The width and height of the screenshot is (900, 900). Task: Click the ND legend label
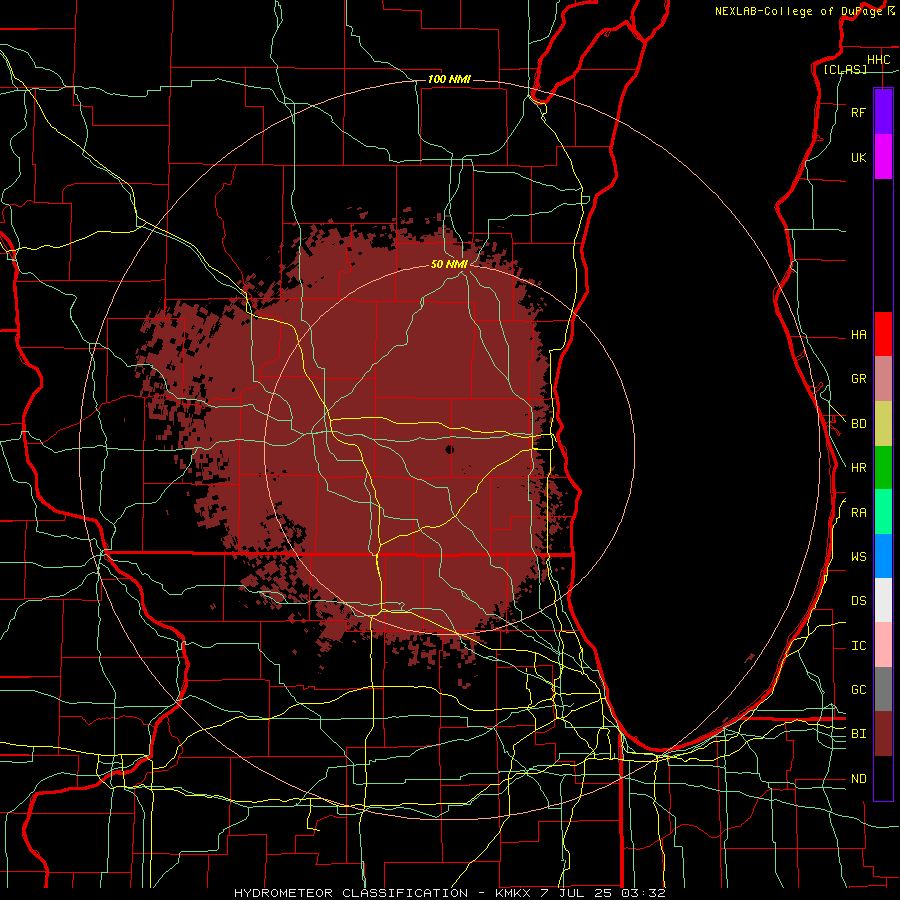click(858, 779)
